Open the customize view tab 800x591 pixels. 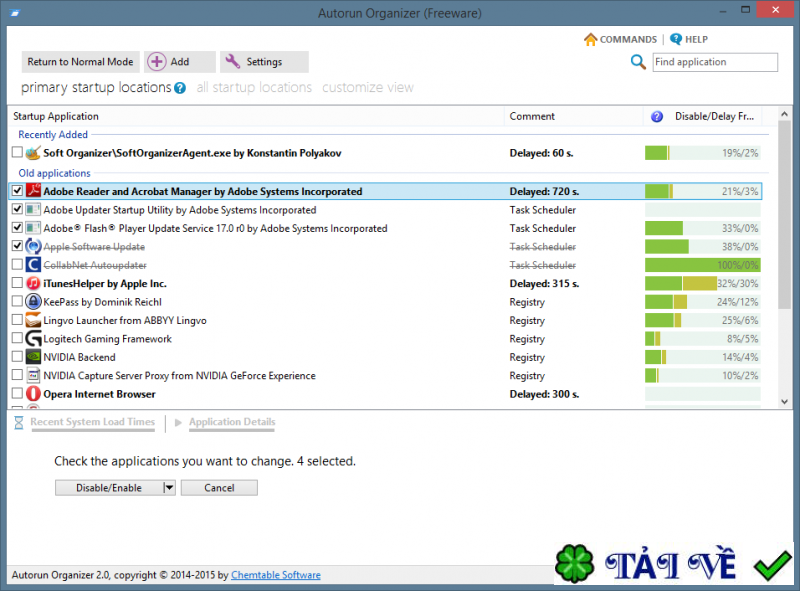coord(367,88)
